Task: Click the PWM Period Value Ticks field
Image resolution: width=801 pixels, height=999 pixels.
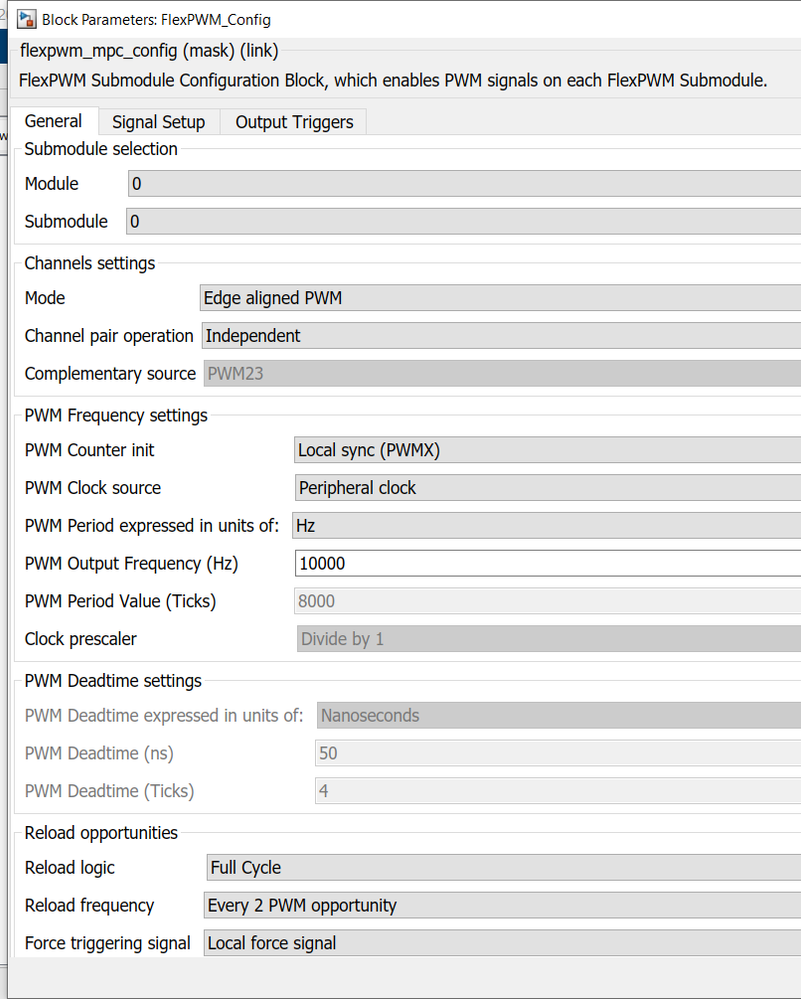Action: (547, 601)
